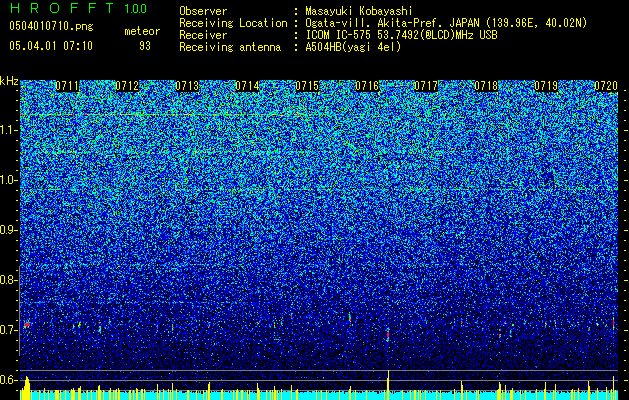Click the 0711 time marker
This screenshot has width=629, height=400.
point(67,86)
